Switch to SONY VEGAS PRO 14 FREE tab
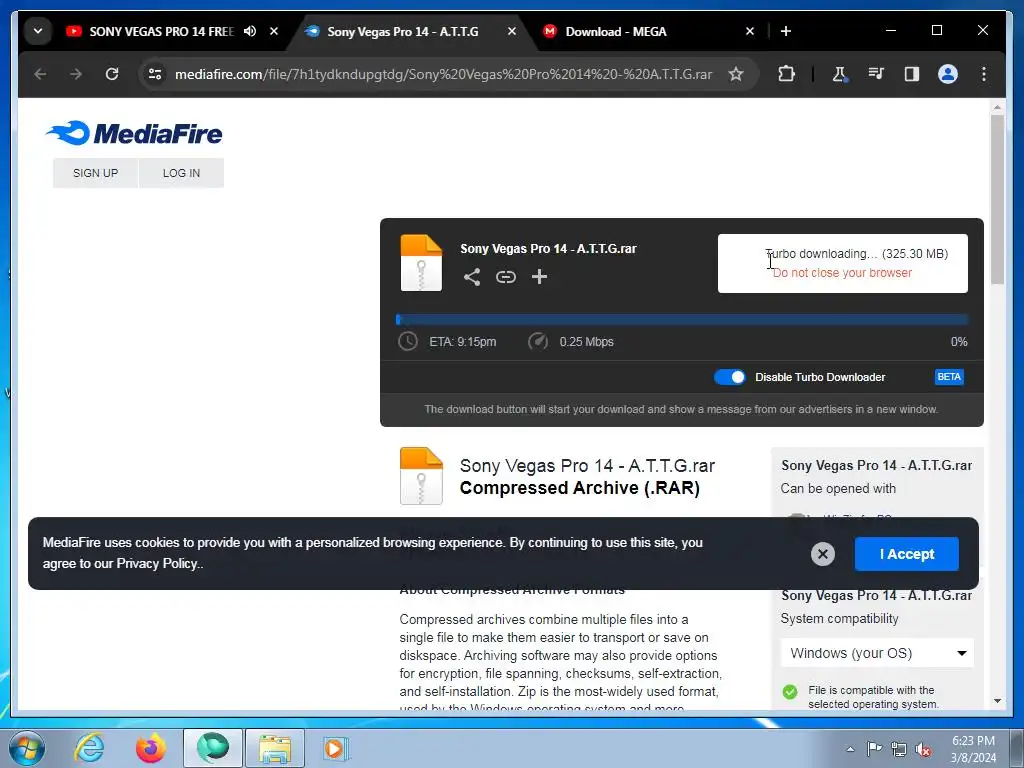 click(x=161, y=31)
